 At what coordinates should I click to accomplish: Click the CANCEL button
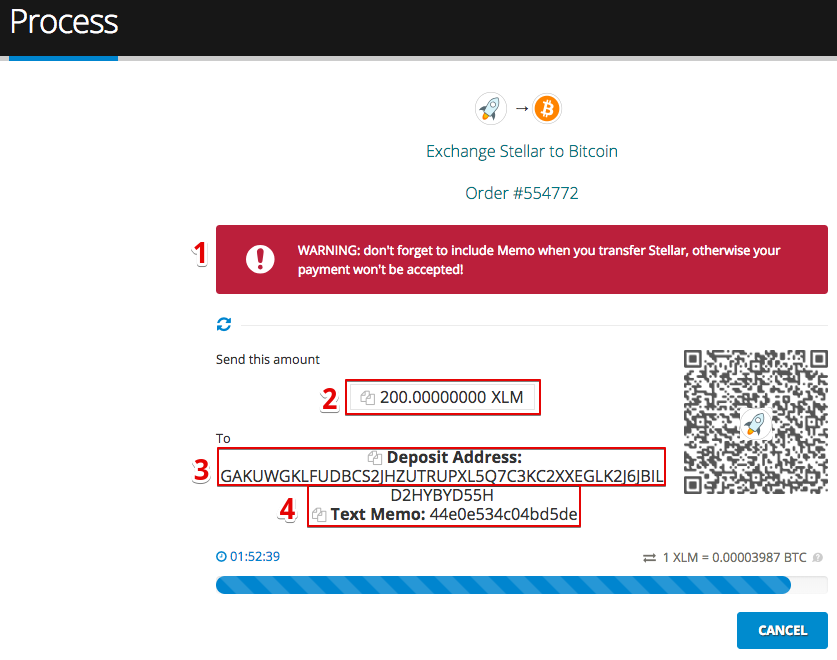(x=782, y=630)
